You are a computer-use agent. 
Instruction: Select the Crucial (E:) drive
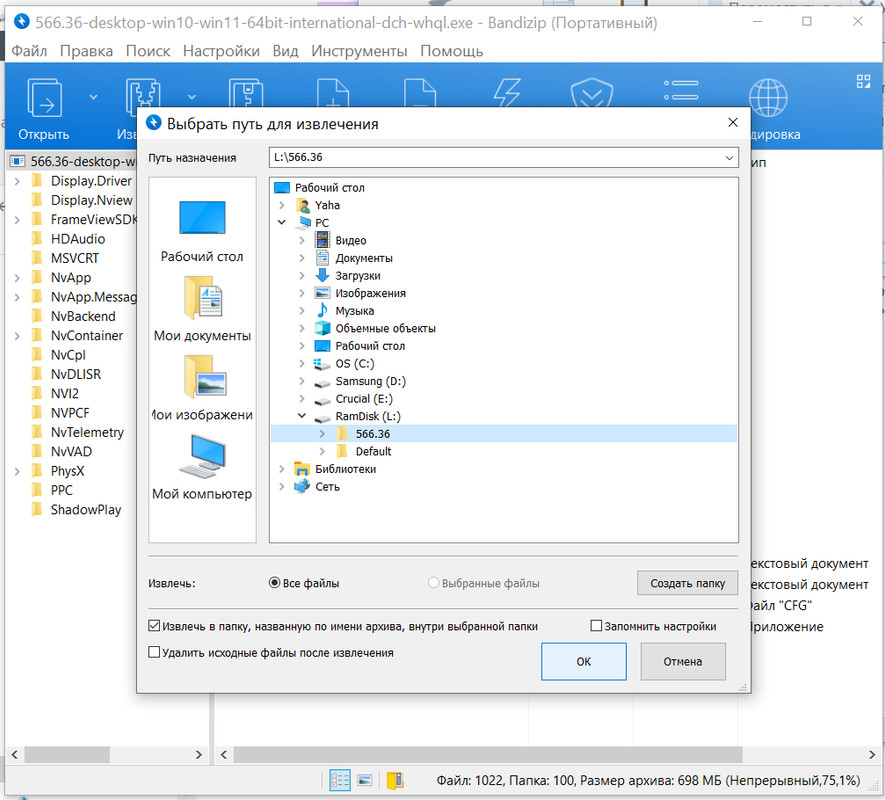363,399
